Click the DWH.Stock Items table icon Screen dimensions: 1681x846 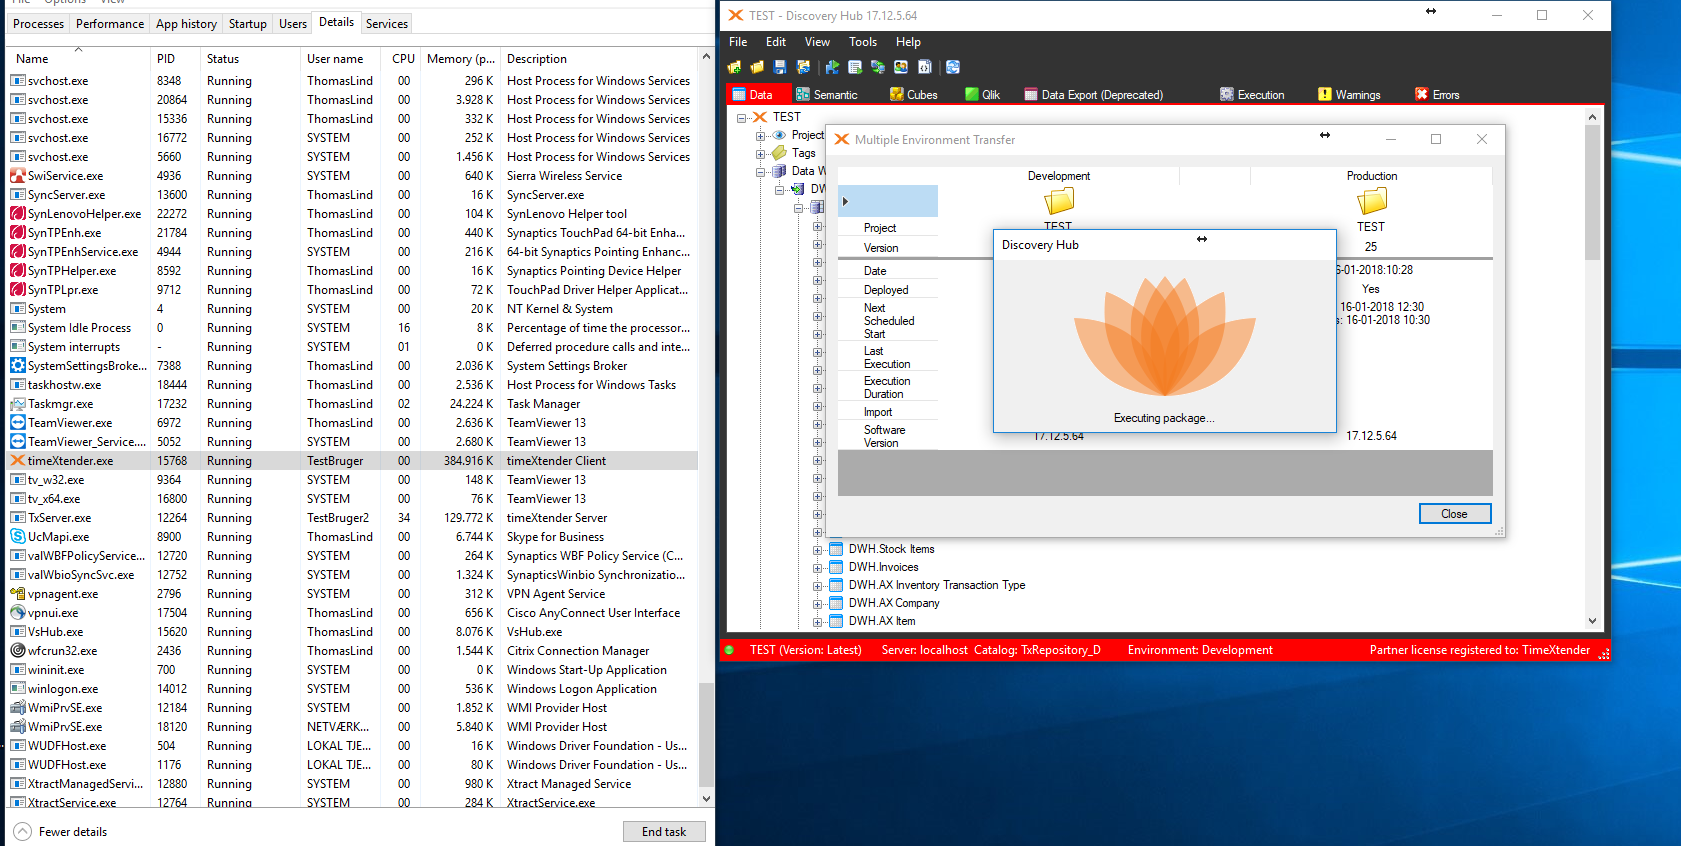836,549
